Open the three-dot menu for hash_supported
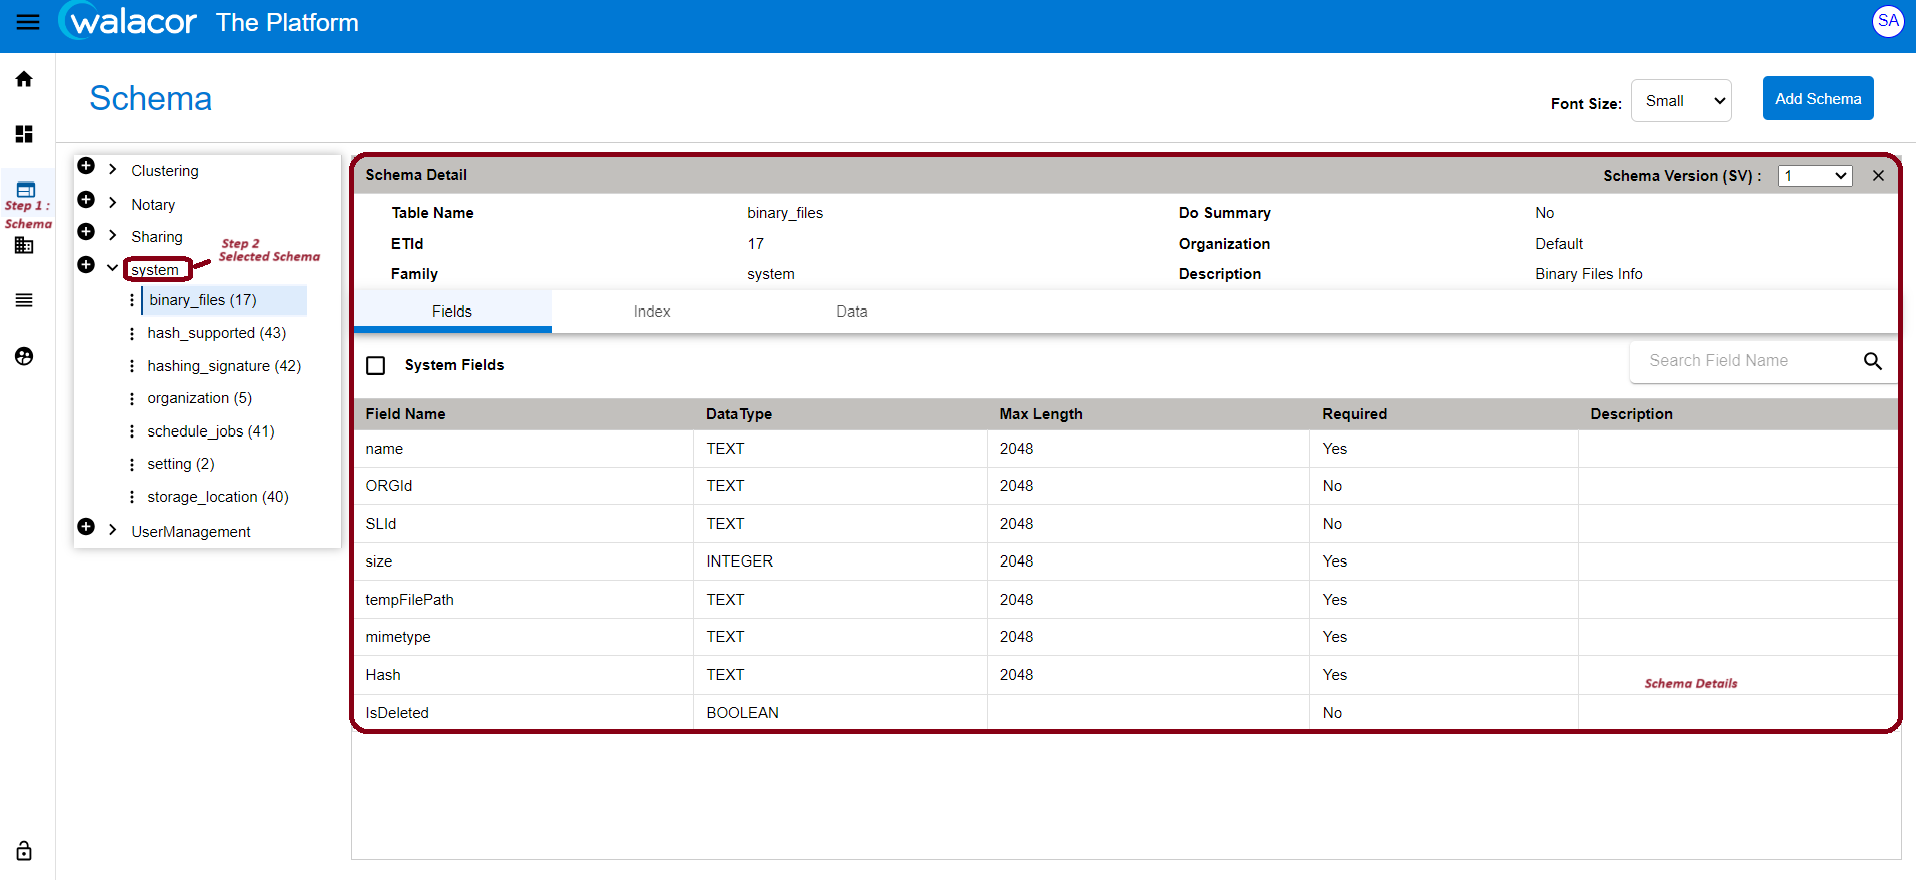The width and height of the screenshot is (1918, 882). tap(132, 333)
